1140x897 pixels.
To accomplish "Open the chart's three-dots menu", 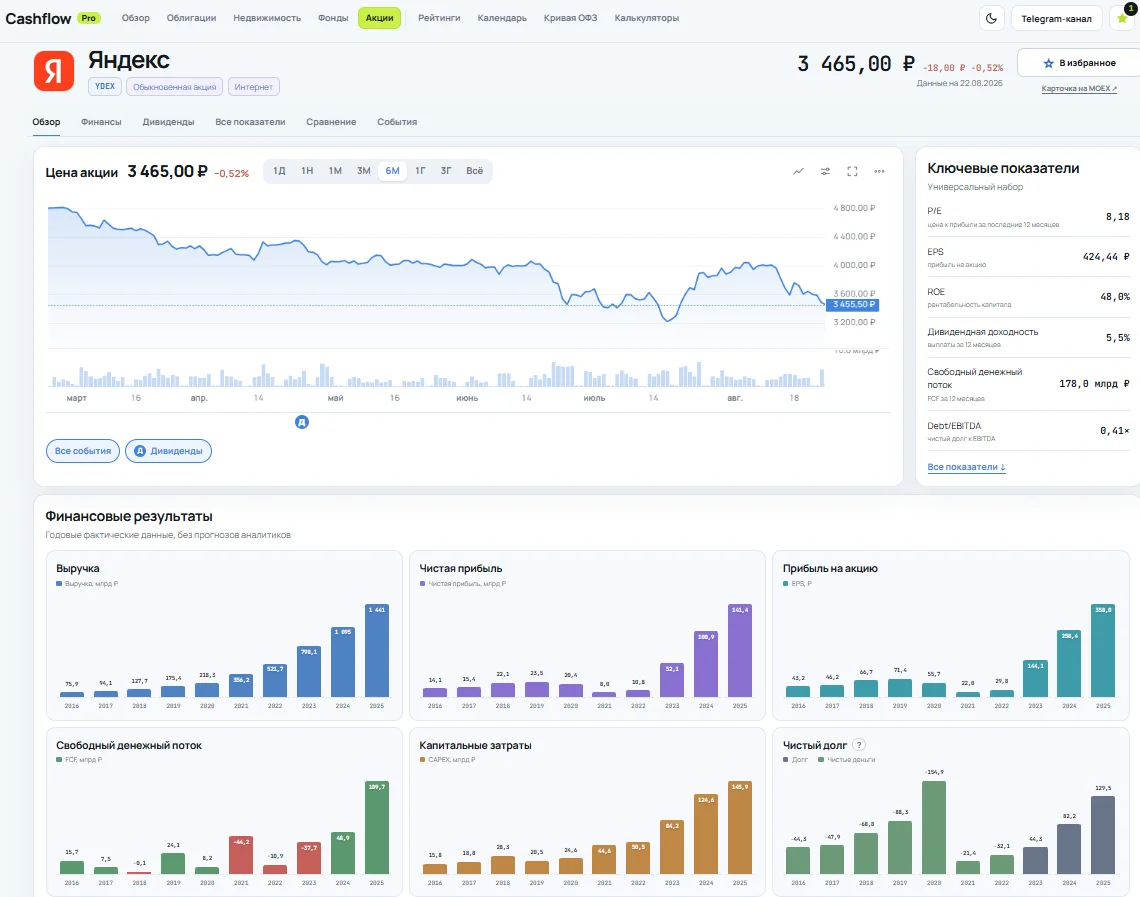I will click(879, 172).
